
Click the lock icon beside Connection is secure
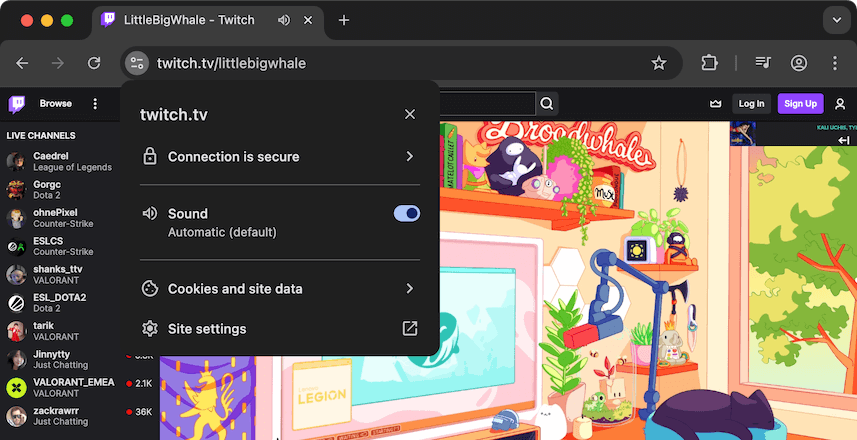[149, 156]
